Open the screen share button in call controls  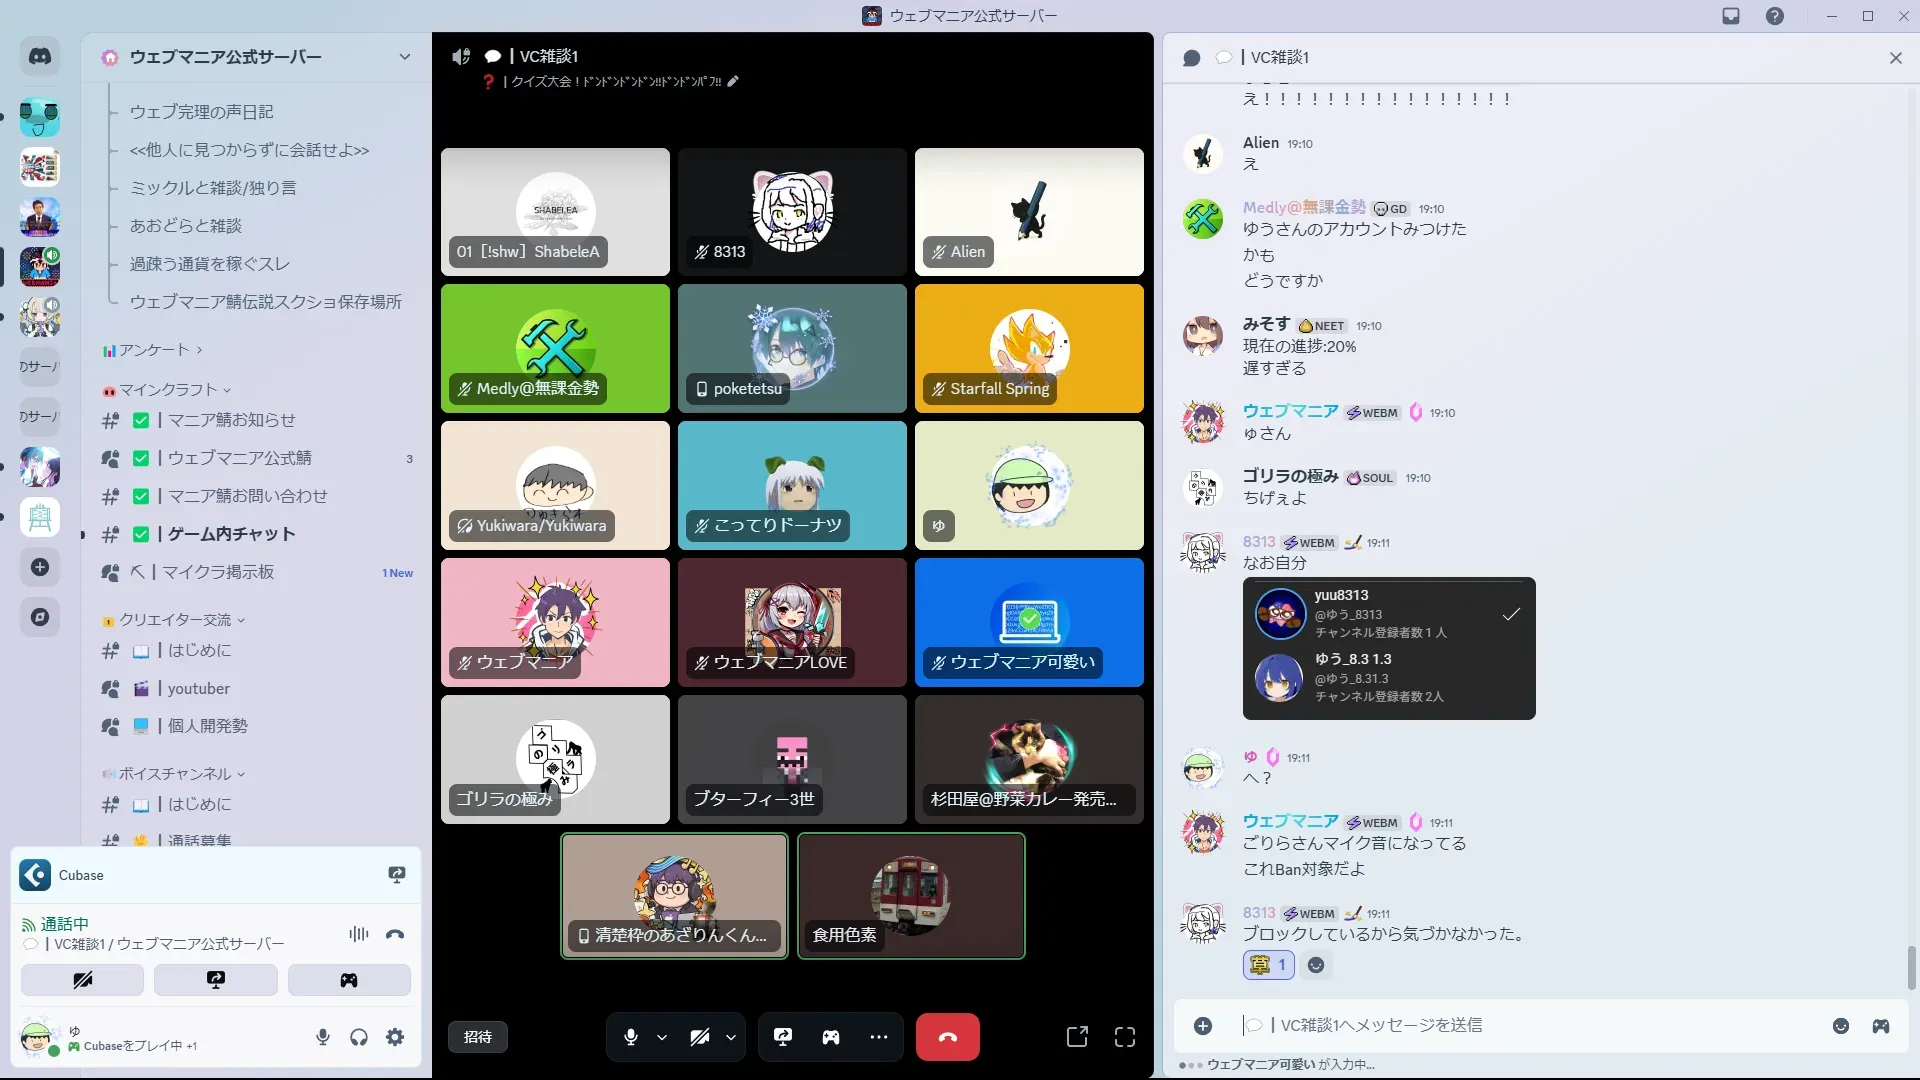coord(783,1037)
